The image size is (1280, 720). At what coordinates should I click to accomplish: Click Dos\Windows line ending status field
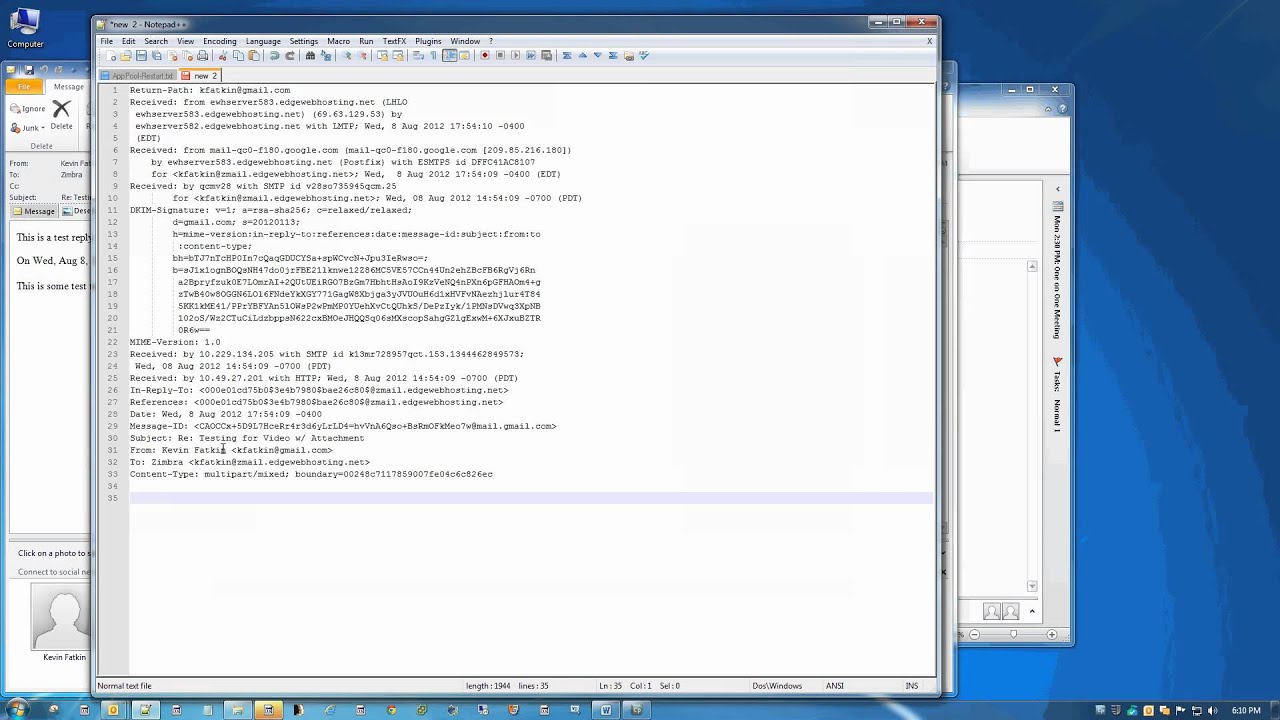tap(777, 686)
